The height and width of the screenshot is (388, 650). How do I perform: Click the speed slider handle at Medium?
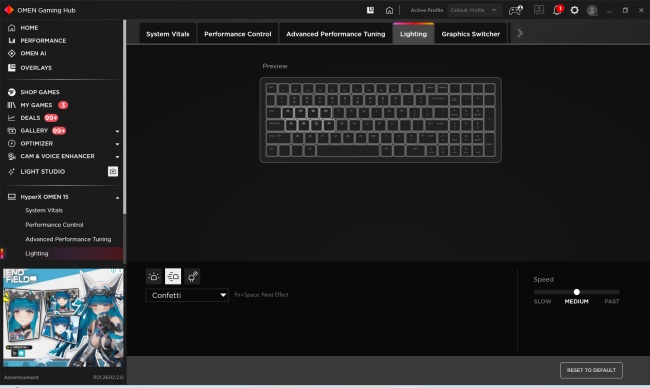(x=577, y=292)
